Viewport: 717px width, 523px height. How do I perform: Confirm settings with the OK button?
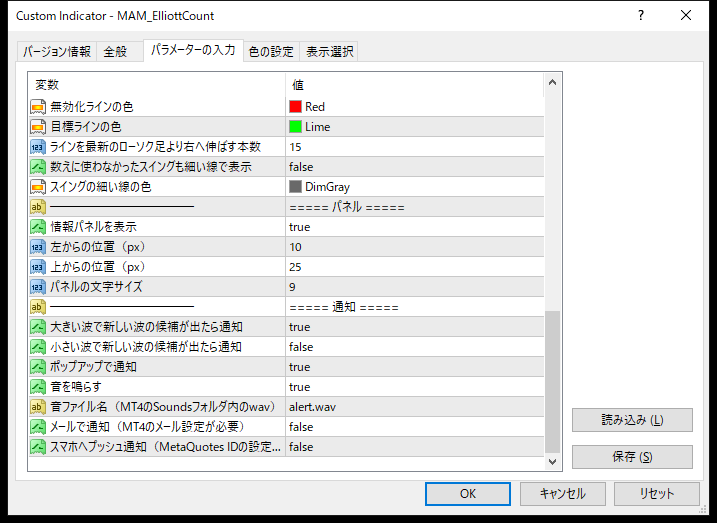(x=468, y=494)
